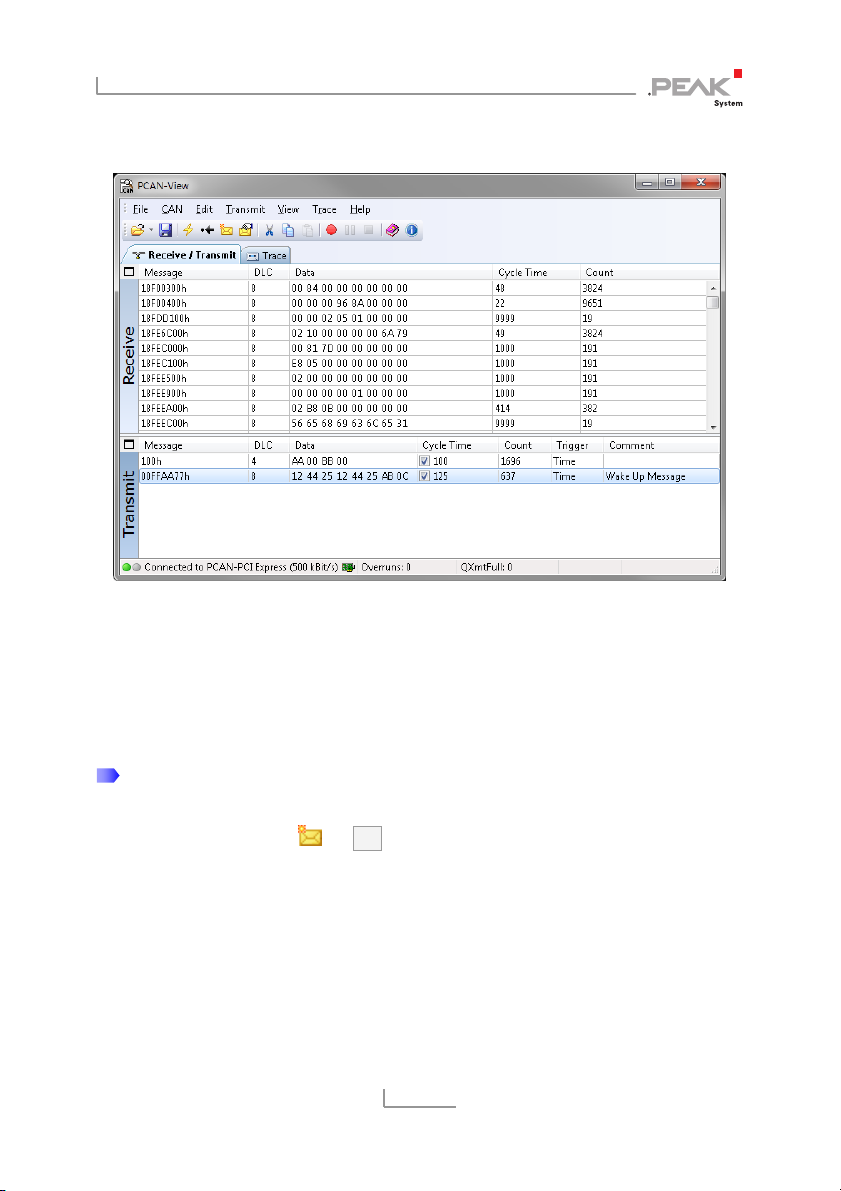Show About info with blue i icon
Screen dimensions: 841x1191
click(412, 230)
